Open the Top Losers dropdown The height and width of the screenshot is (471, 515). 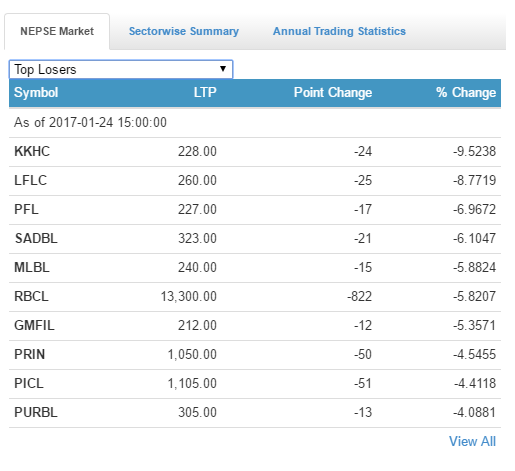(121, 69)
